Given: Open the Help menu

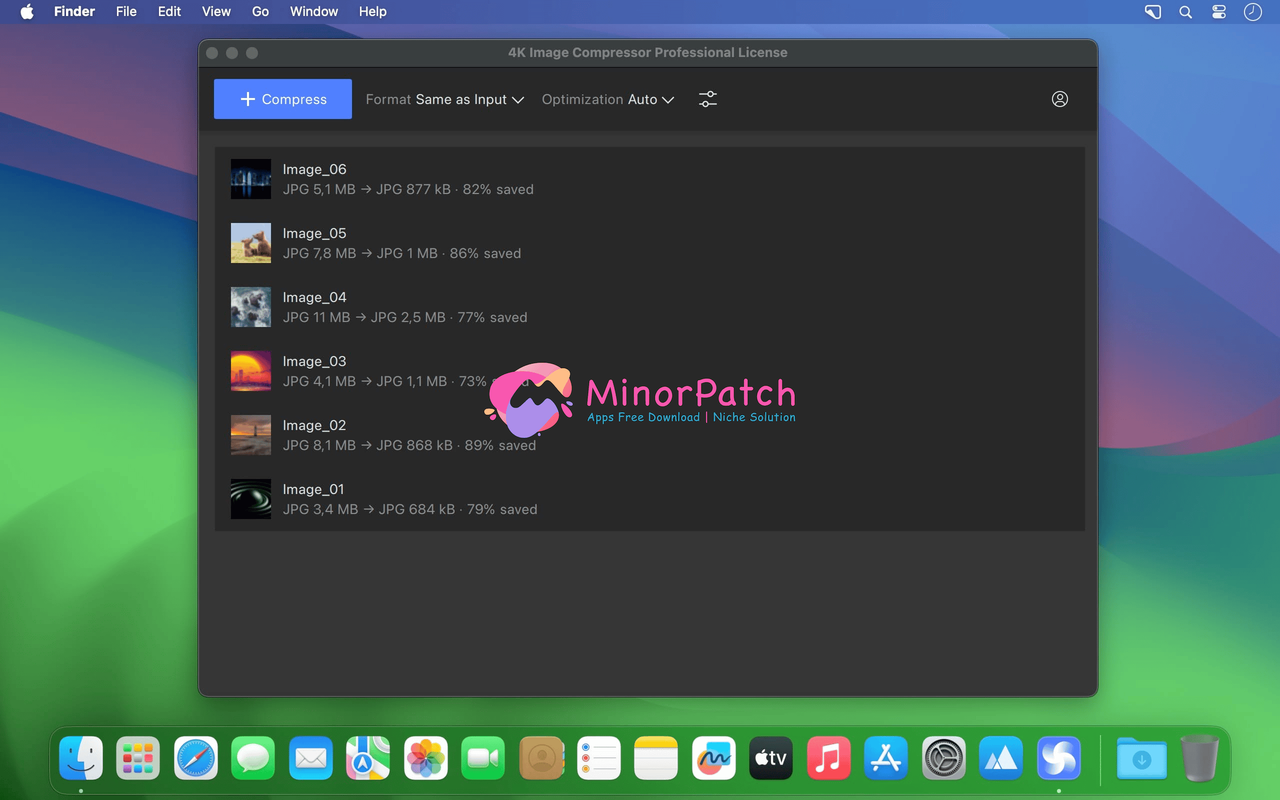Looking at the screenshot, I should pos(372,12).
